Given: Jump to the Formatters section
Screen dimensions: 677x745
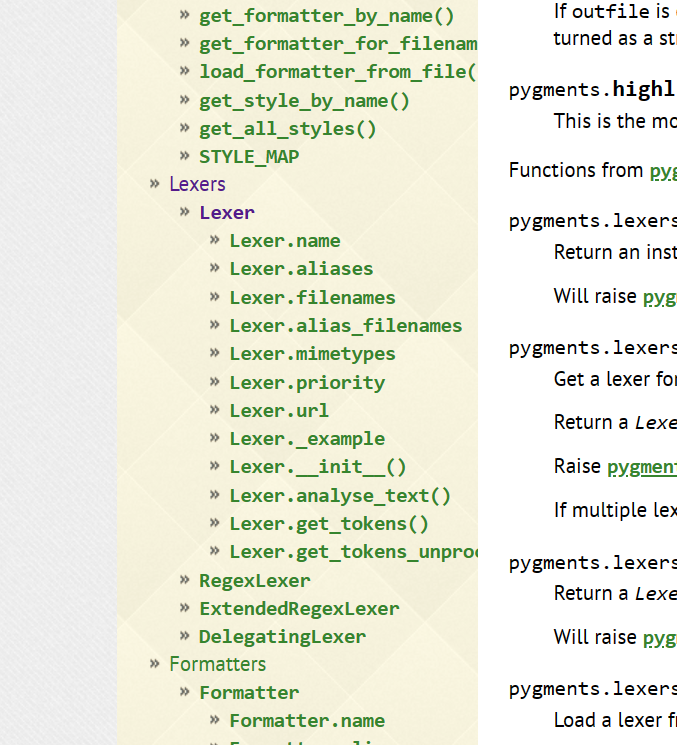Looking at the screenshot, I should 217,664.
